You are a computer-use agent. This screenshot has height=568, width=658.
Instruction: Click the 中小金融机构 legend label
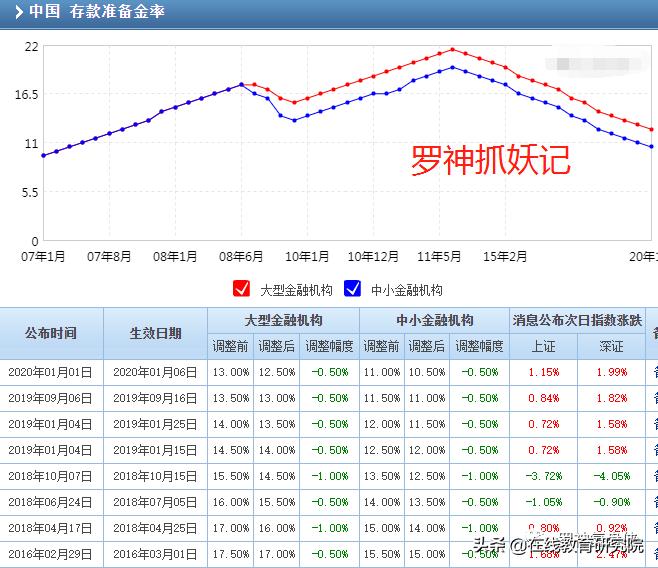(x=407, y=290)
